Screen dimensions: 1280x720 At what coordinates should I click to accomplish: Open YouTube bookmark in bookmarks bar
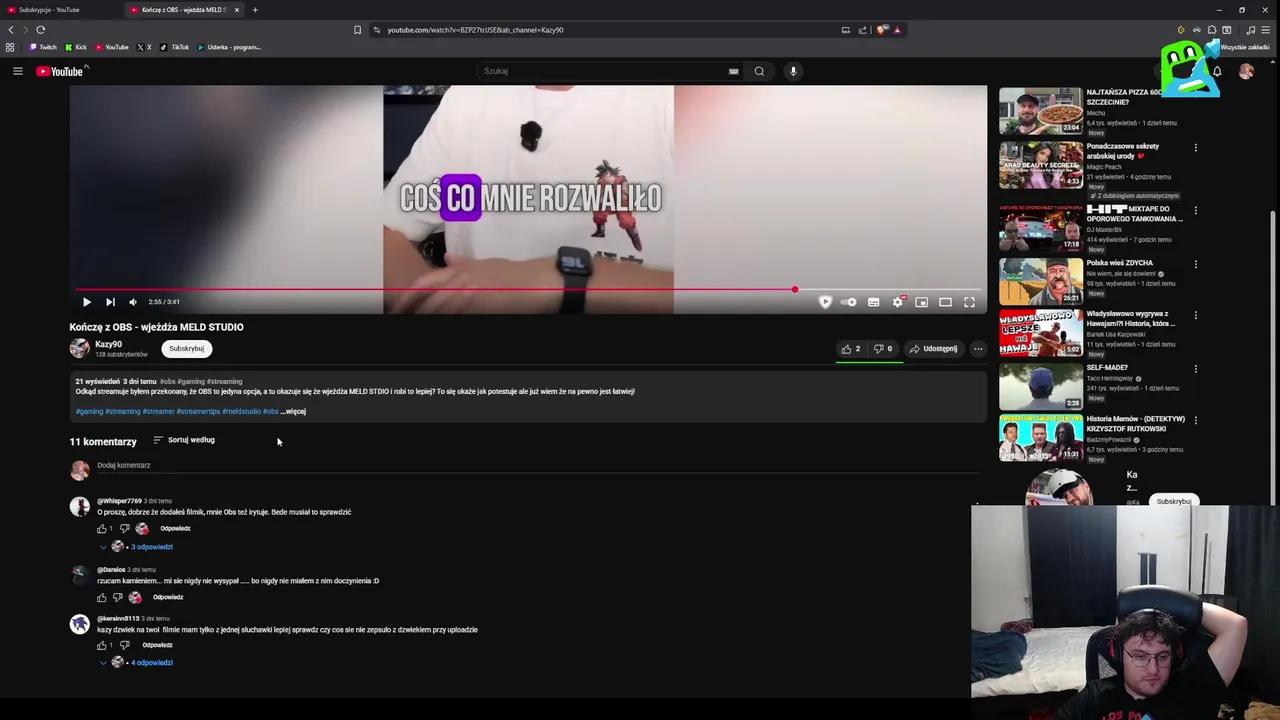click(x=112, y=47)
